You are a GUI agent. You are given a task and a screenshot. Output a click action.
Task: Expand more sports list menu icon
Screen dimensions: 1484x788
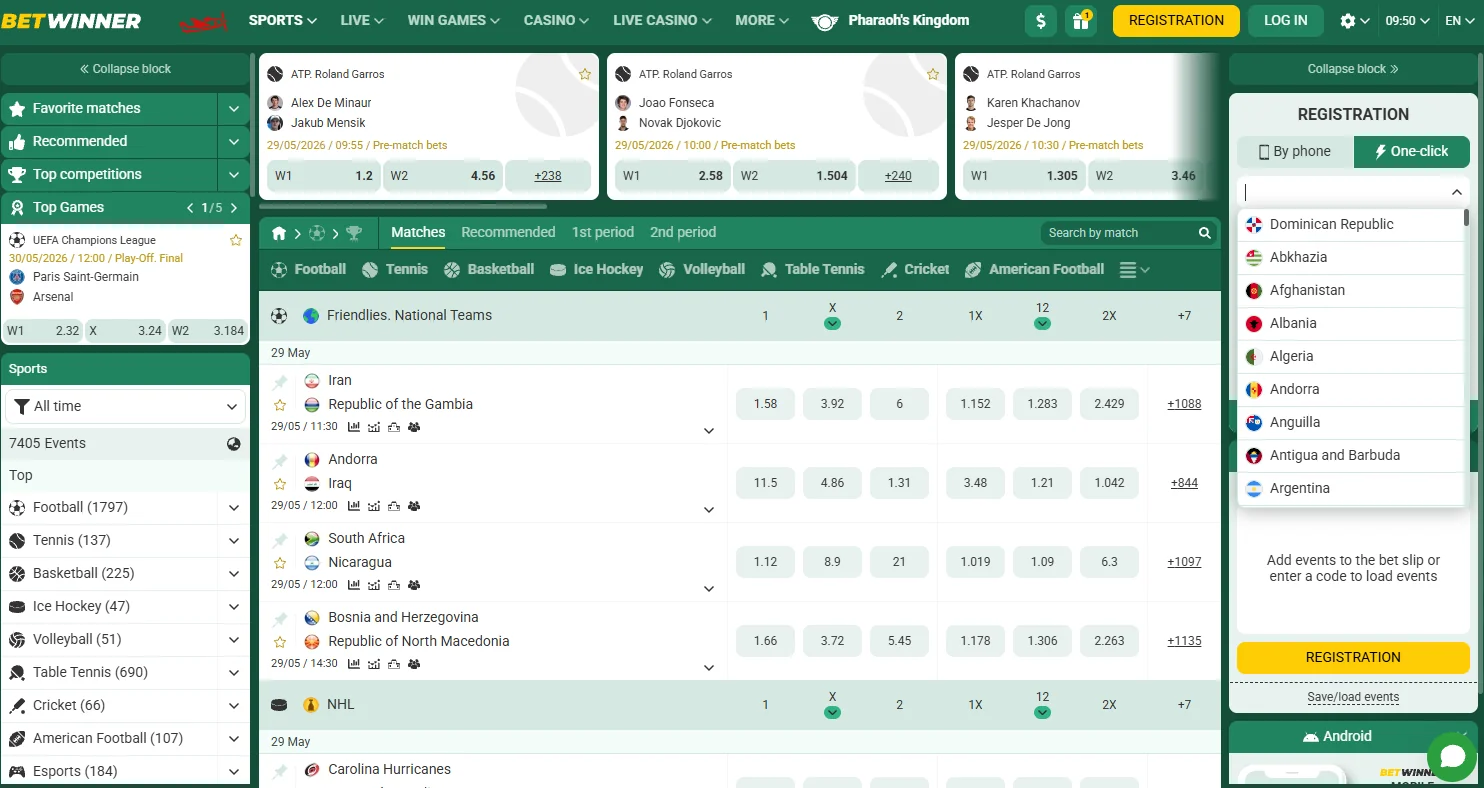point(1135,269)
